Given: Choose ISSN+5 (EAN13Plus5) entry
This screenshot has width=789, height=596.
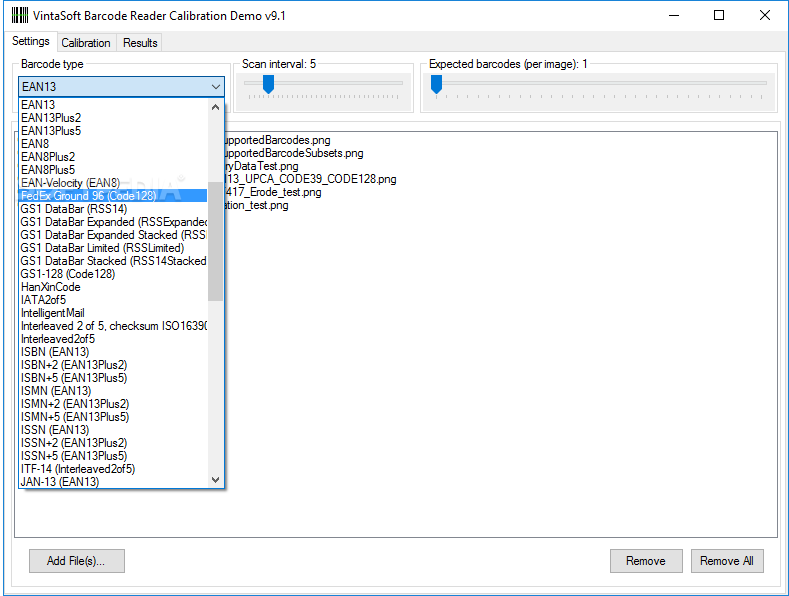Looking at the screenshot, I should (x=113, y=456).
